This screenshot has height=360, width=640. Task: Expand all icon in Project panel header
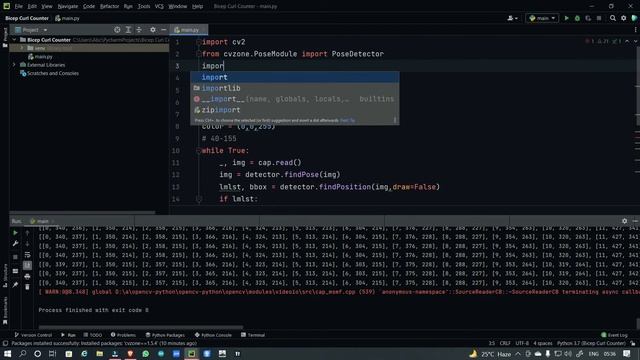(x=128, y=30)
